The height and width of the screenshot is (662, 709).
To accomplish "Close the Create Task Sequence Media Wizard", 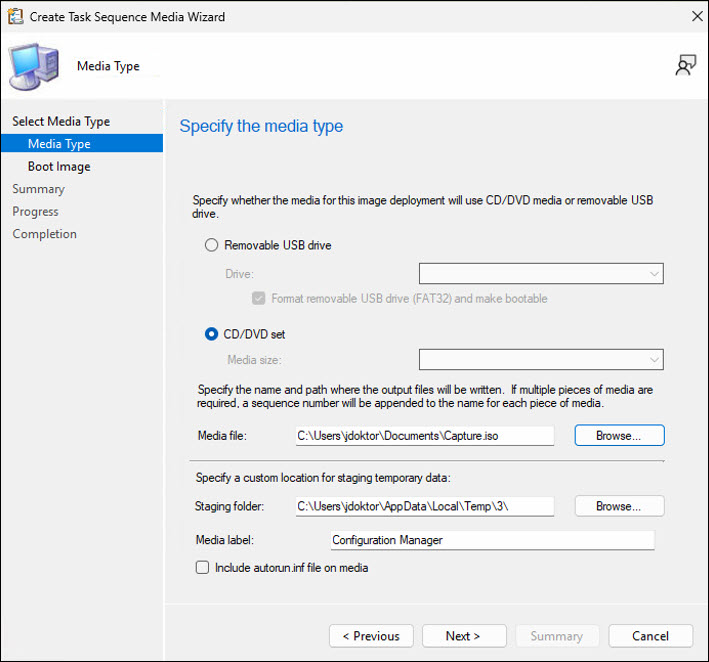I will (x=696, y=17).
